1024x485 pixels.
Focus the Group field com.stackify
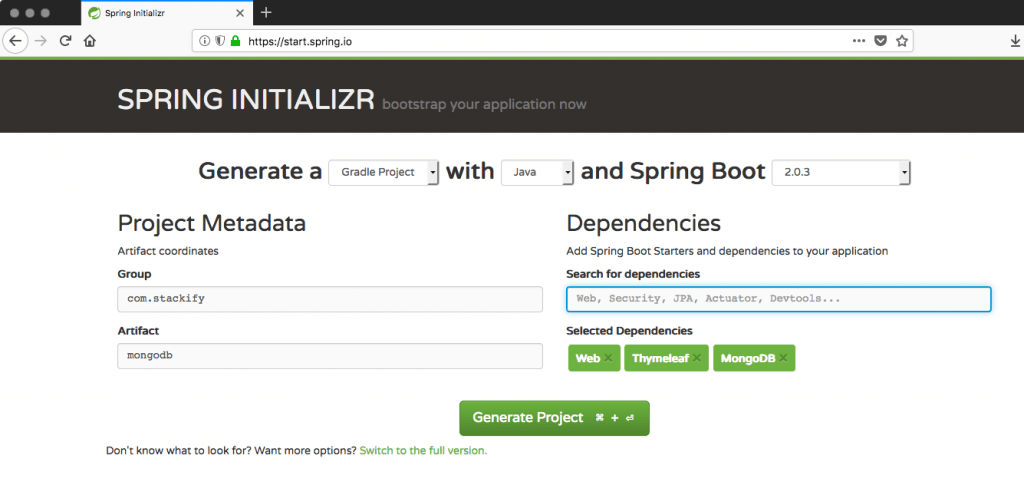coord(330,299)
